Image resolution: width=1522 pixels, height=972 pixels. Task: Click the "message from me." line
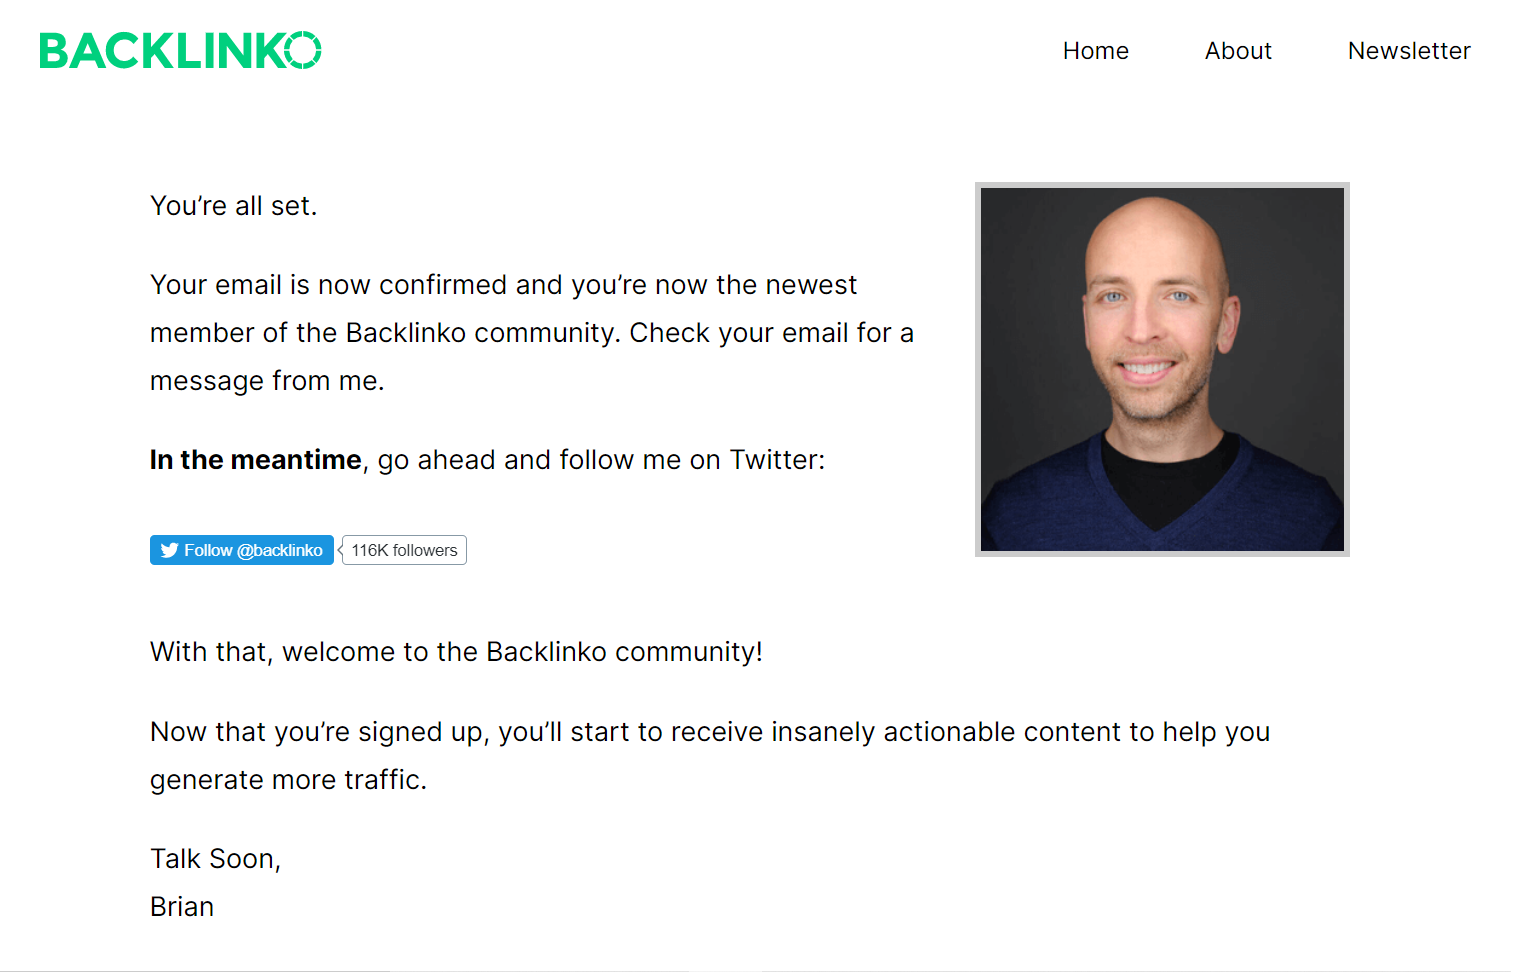pyautogui.click(x=267, y=381)
